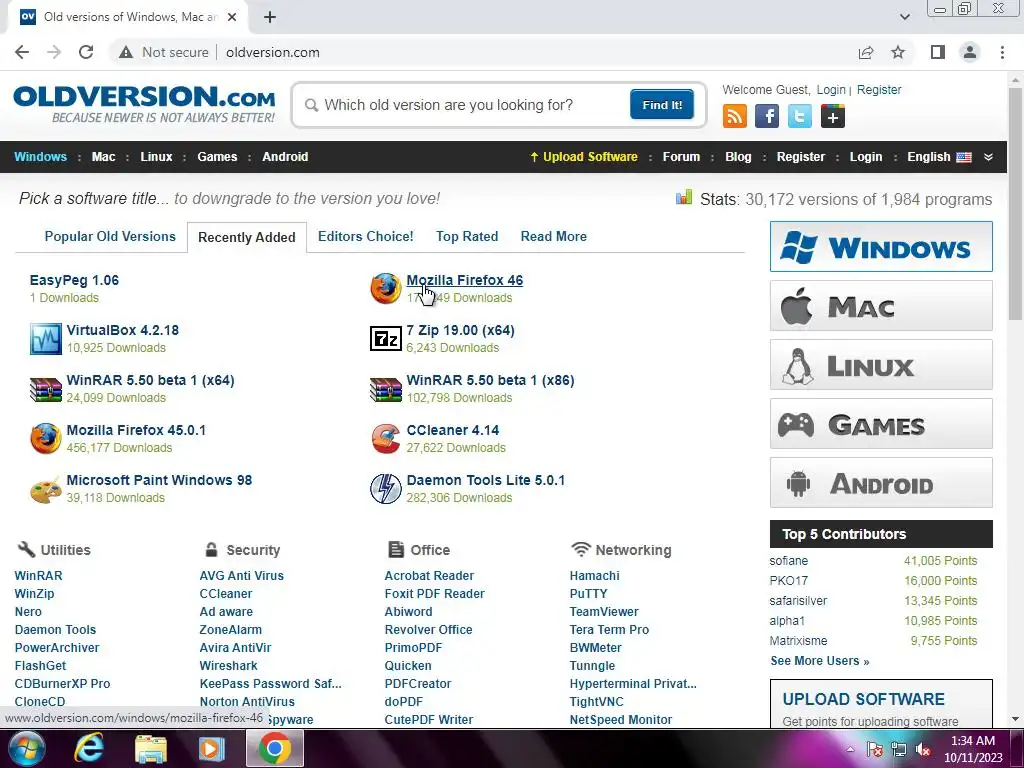1024x768 pixels.
Task: Open the Linux category banner button
Action: (x=881, y=364)
